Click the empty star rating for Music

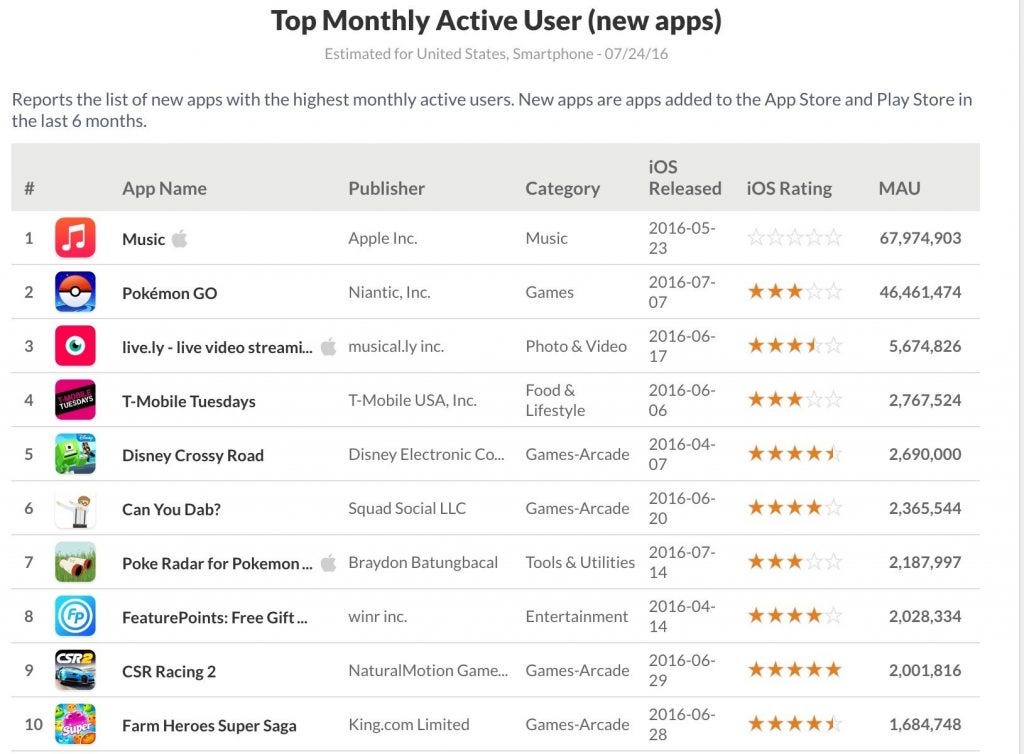coord(794,237)
